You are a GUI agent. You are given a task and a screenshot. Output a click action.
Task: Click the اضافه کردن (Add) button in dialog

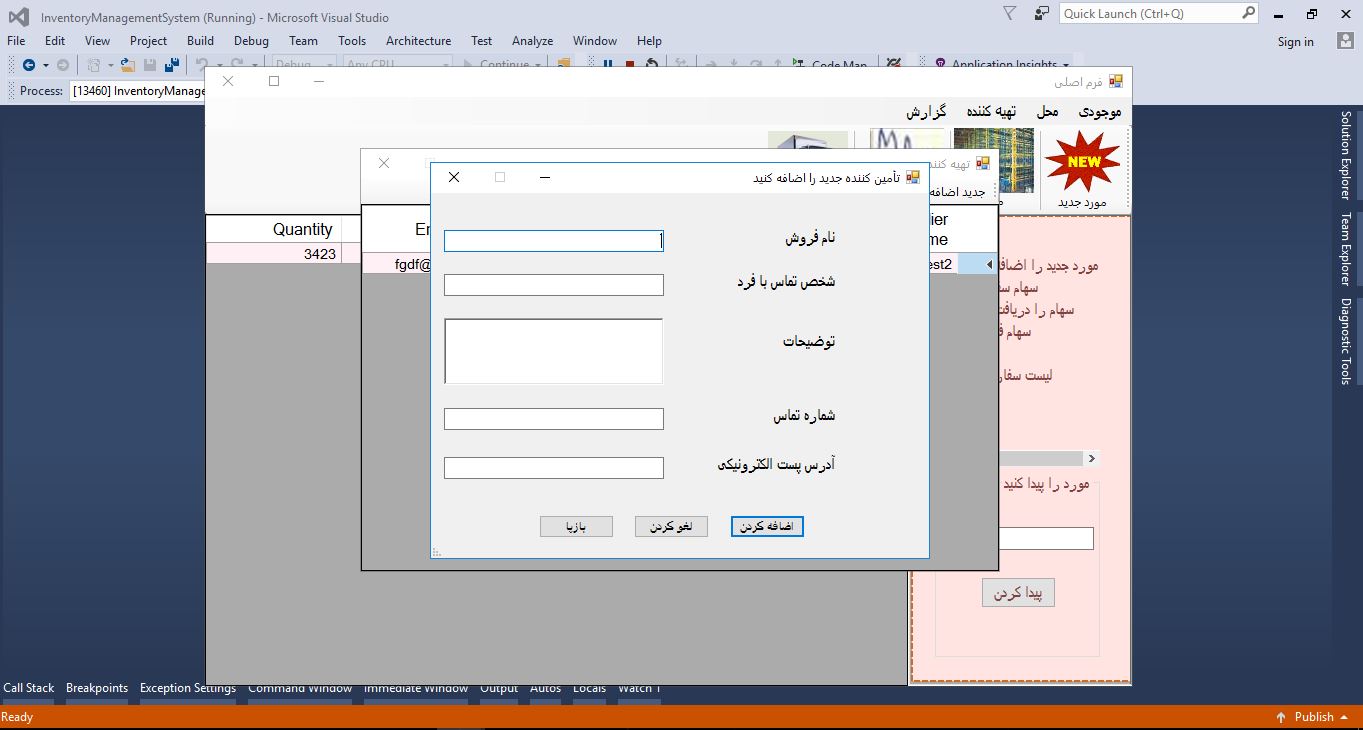(x=767, y=526)
